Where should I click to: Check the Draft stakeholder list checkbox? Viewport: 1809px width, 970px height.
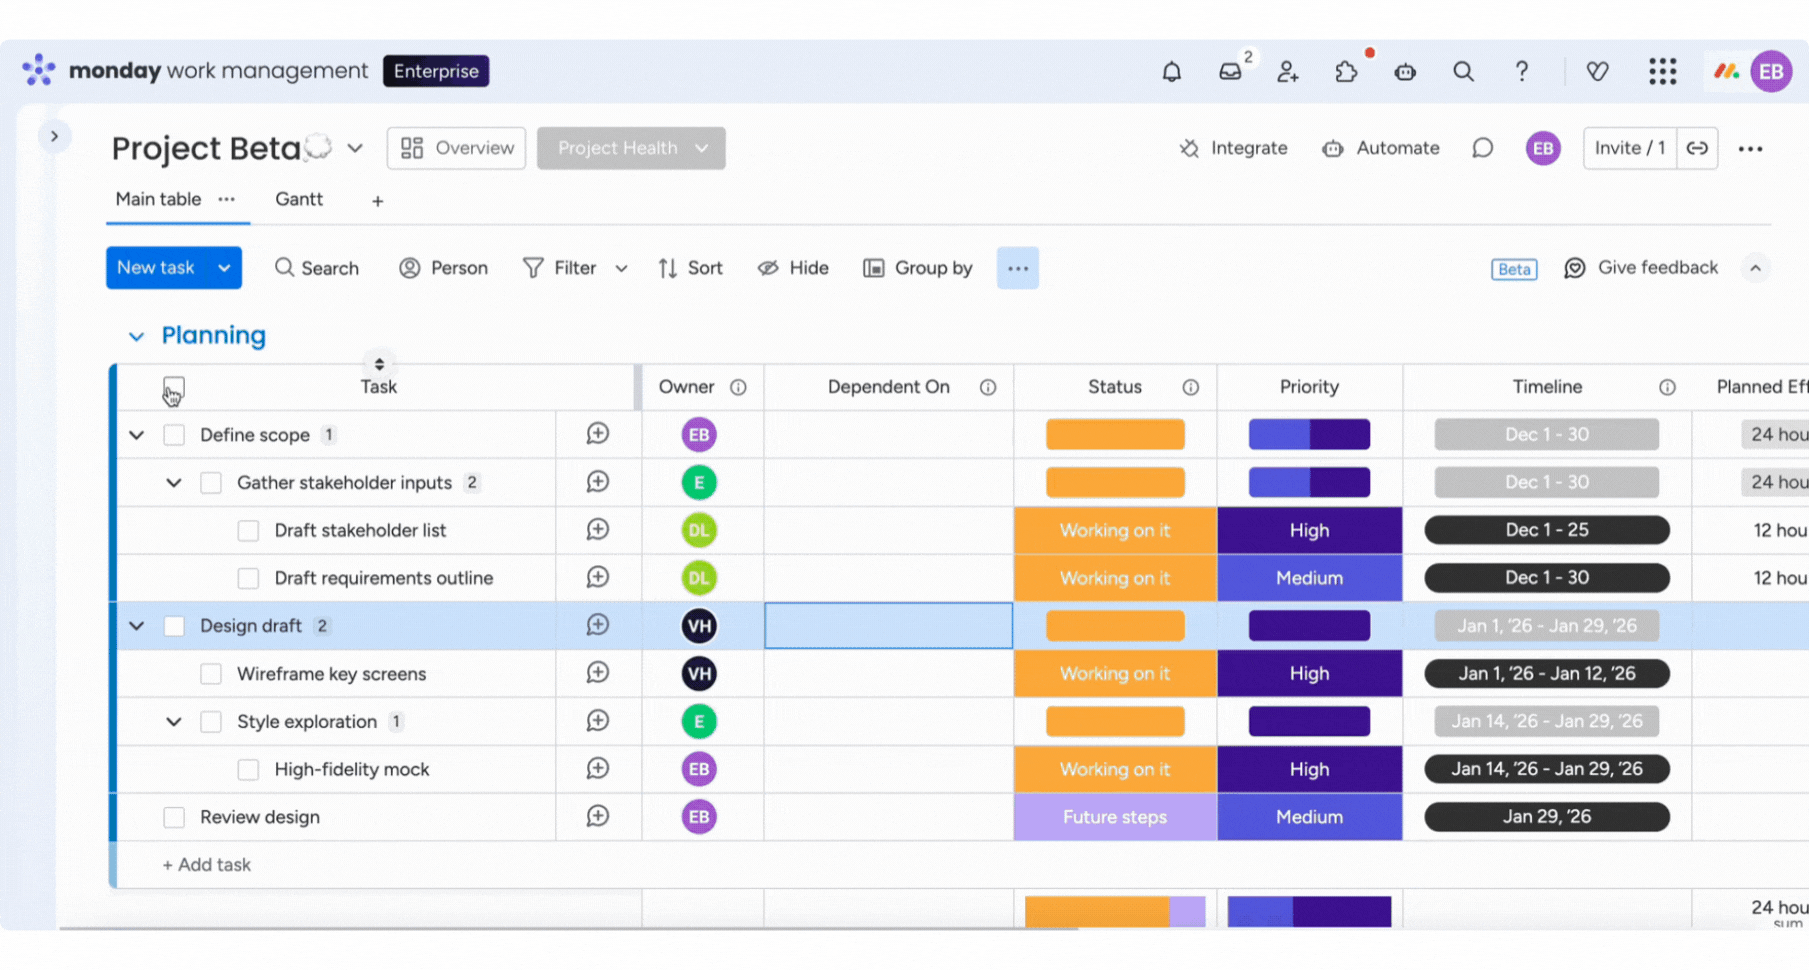(x=248, y=531)
